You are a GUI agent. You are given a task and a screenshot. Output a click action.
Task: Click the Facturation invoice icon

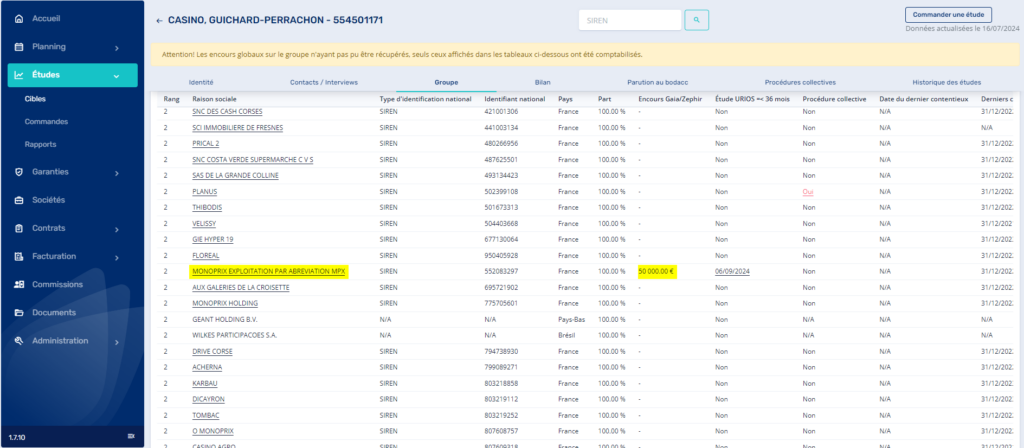tap(19, 257)
